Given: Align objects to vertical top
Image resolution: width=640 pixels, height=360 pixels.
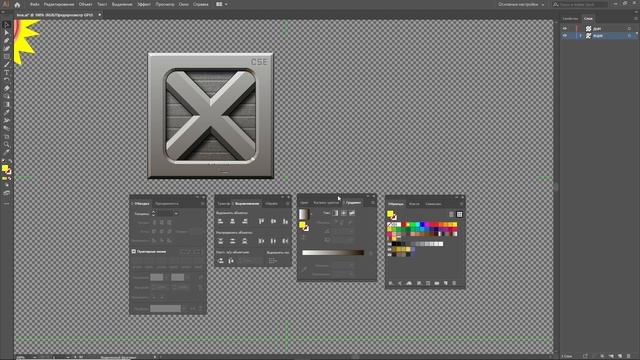Looking at the screenshot, I should 261,221.
